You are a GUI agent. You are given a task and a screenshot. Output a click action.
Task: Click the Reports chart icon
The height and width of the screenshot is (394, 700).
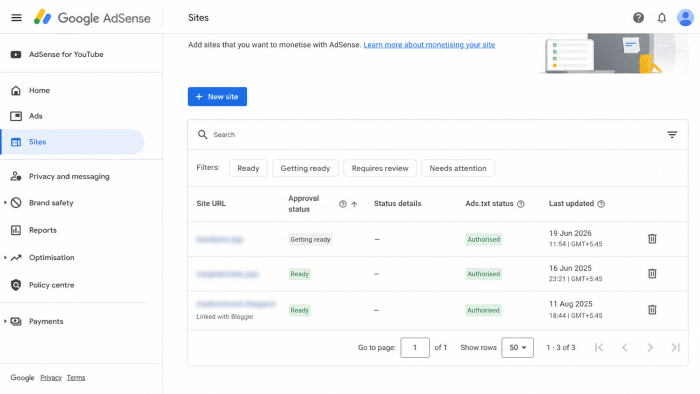click(x=16, y=230)
